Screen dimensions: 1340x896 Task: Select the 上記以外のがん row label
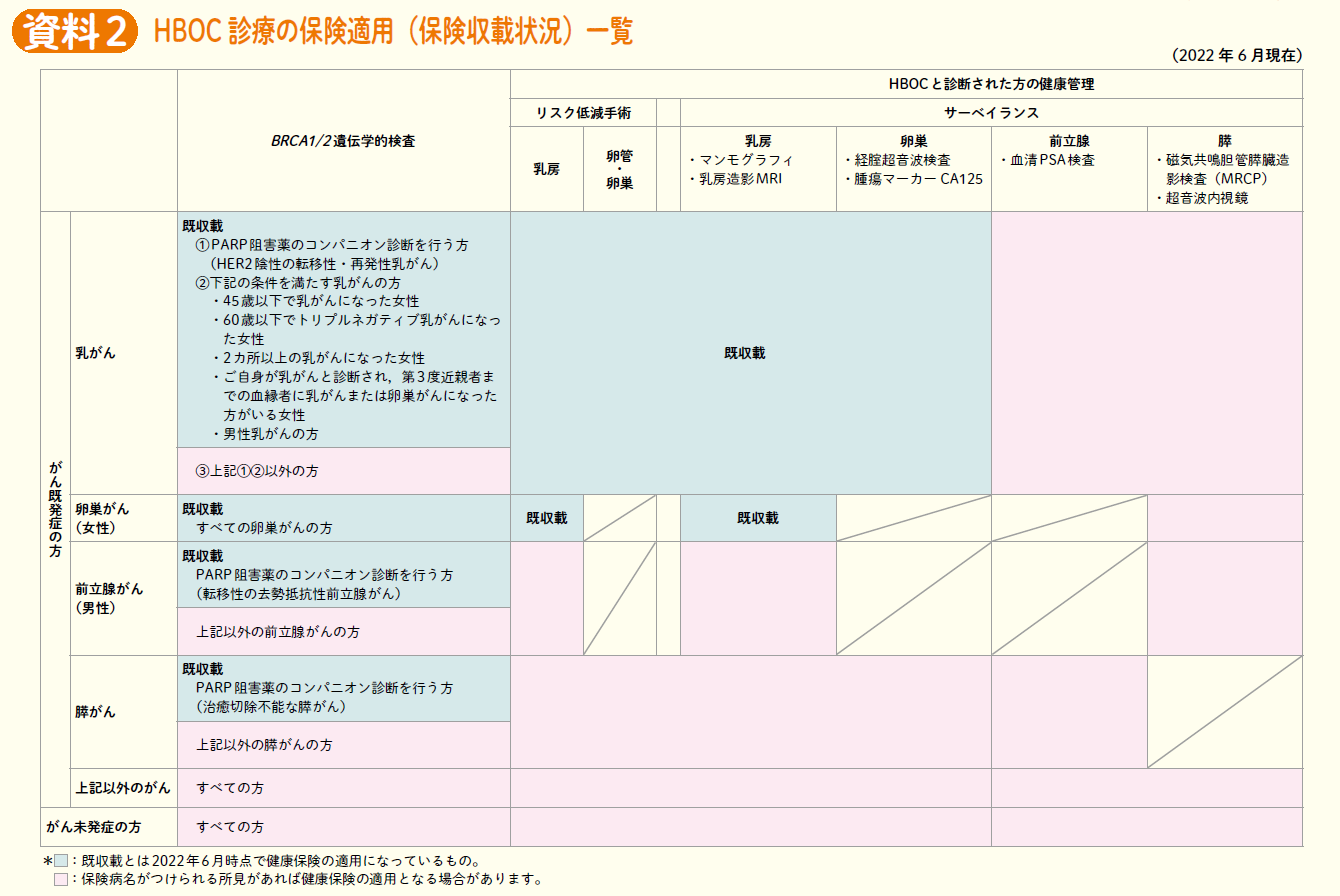point(122,788)
